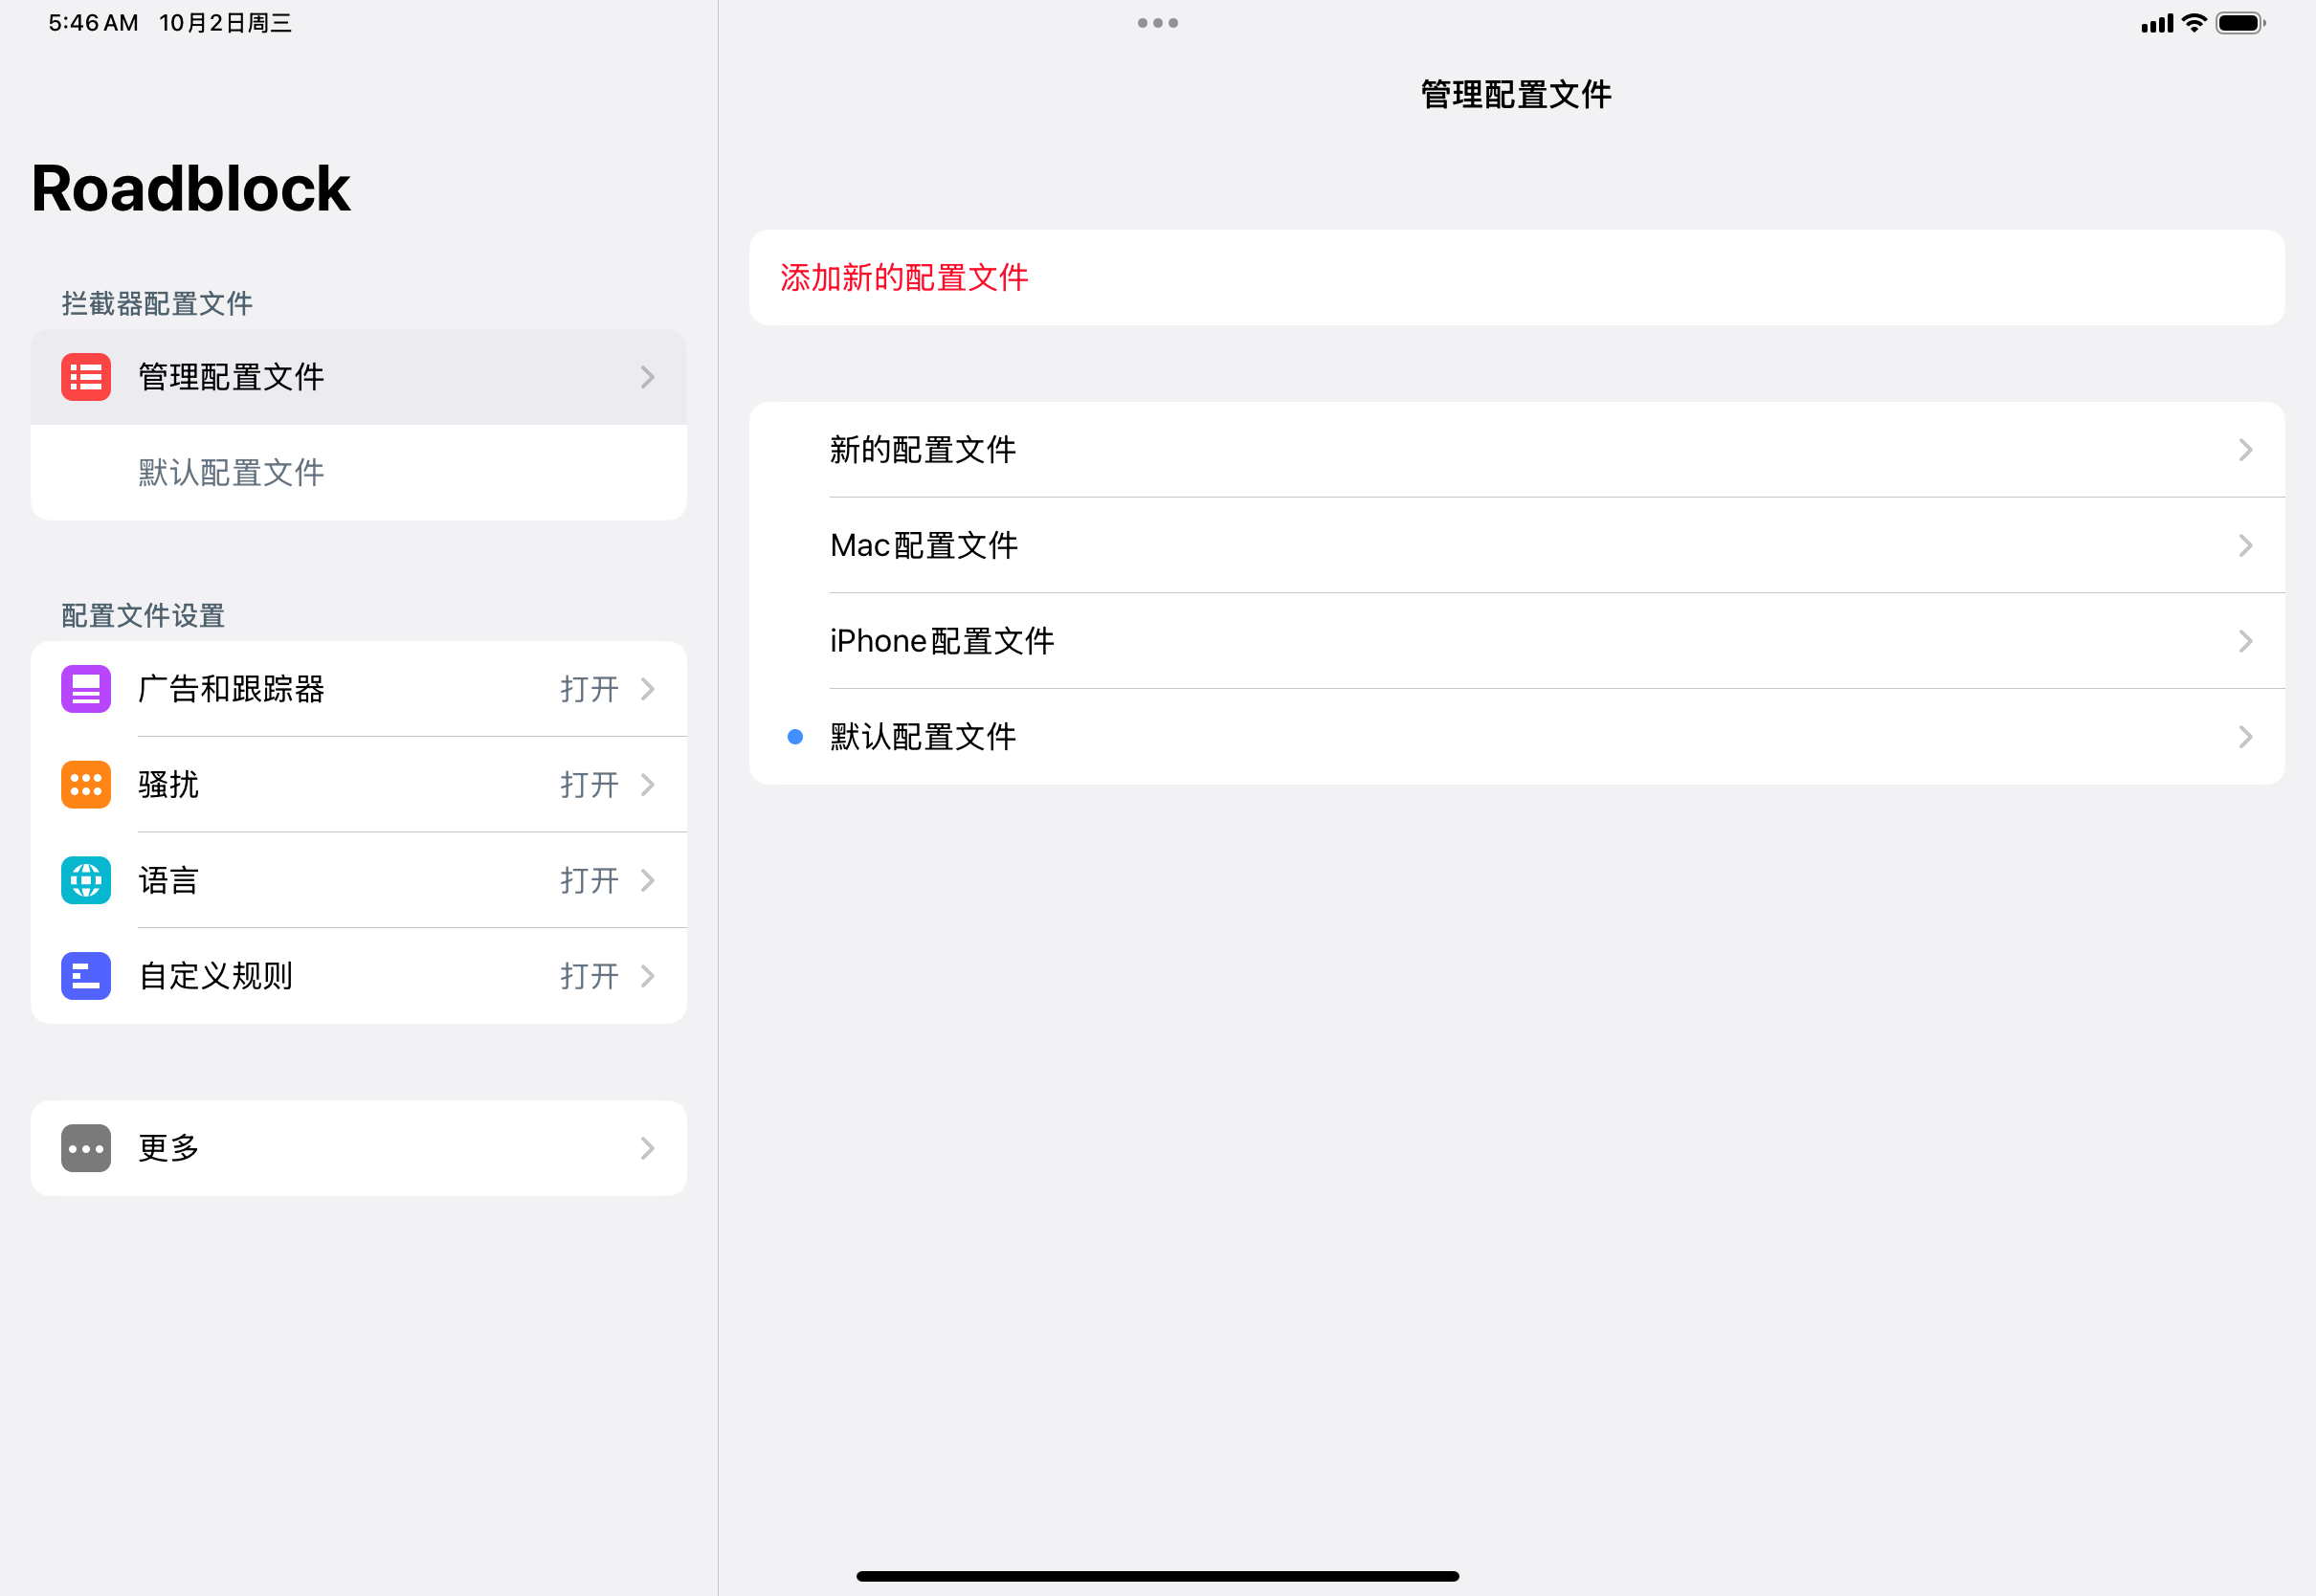Click the teal globe 语言 icon
This screenshot has height=1596, width=2316.
(86, 880)
